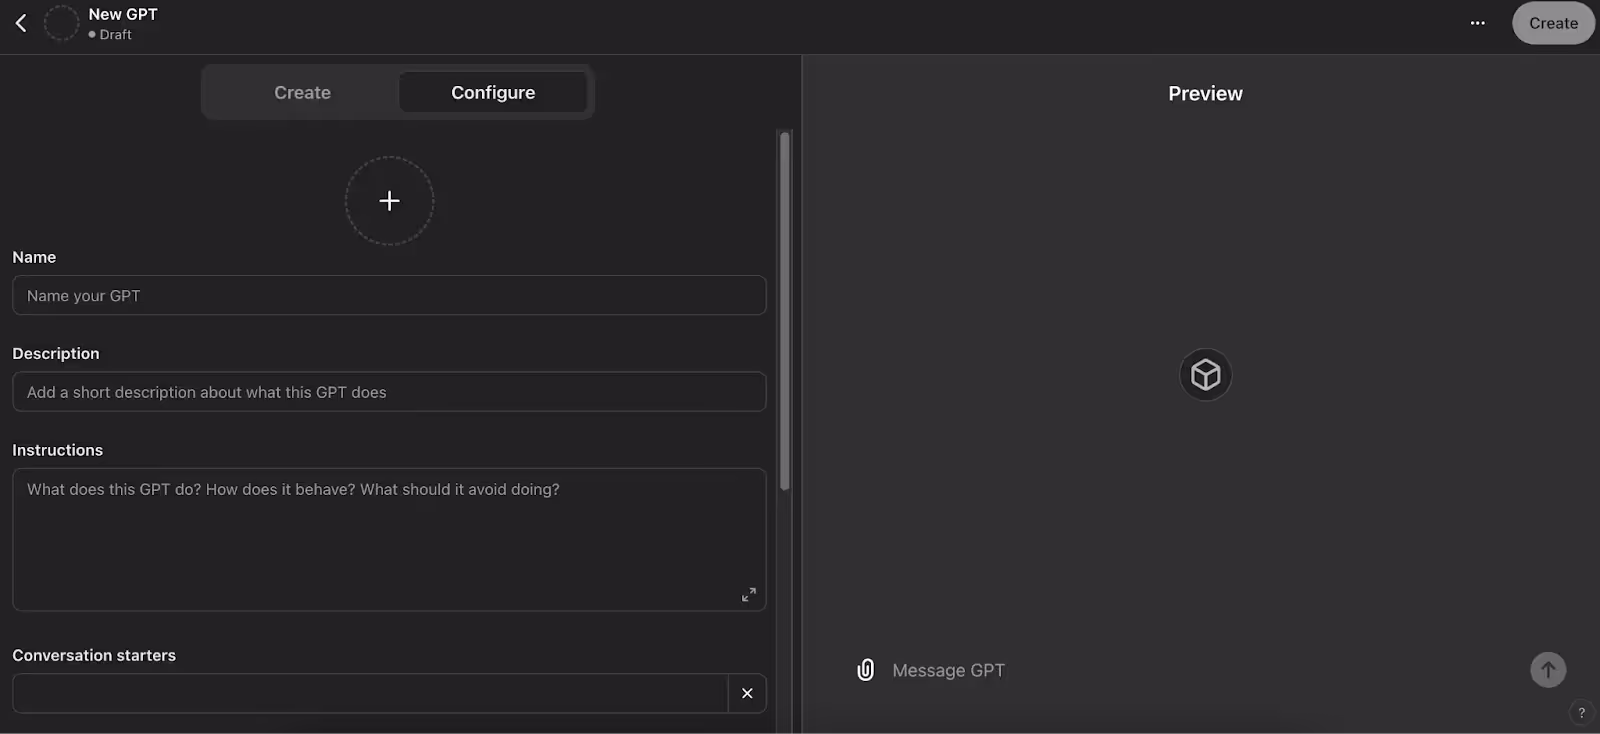Click the cube icon in Preview
This screenshot has width=1600, height=734.
click(x=1206, y=375)
